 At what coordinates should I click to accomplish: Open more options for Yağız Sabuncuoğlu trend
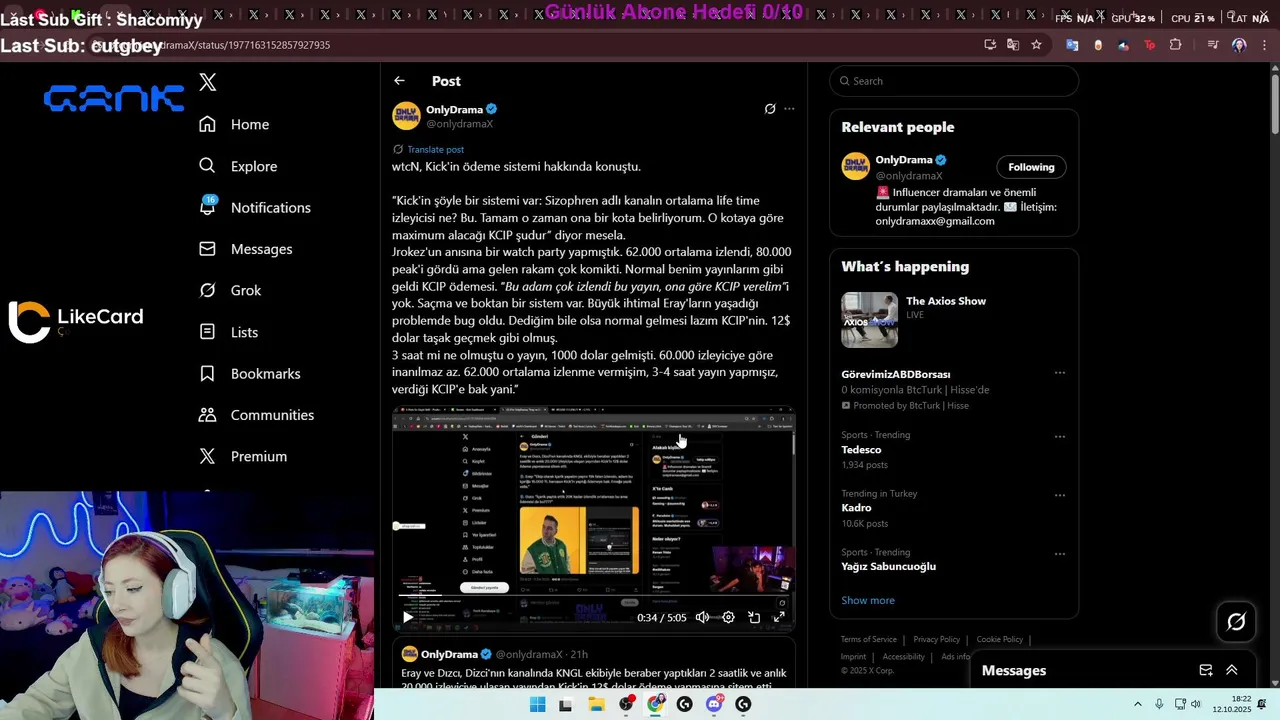coord(1060,553)
